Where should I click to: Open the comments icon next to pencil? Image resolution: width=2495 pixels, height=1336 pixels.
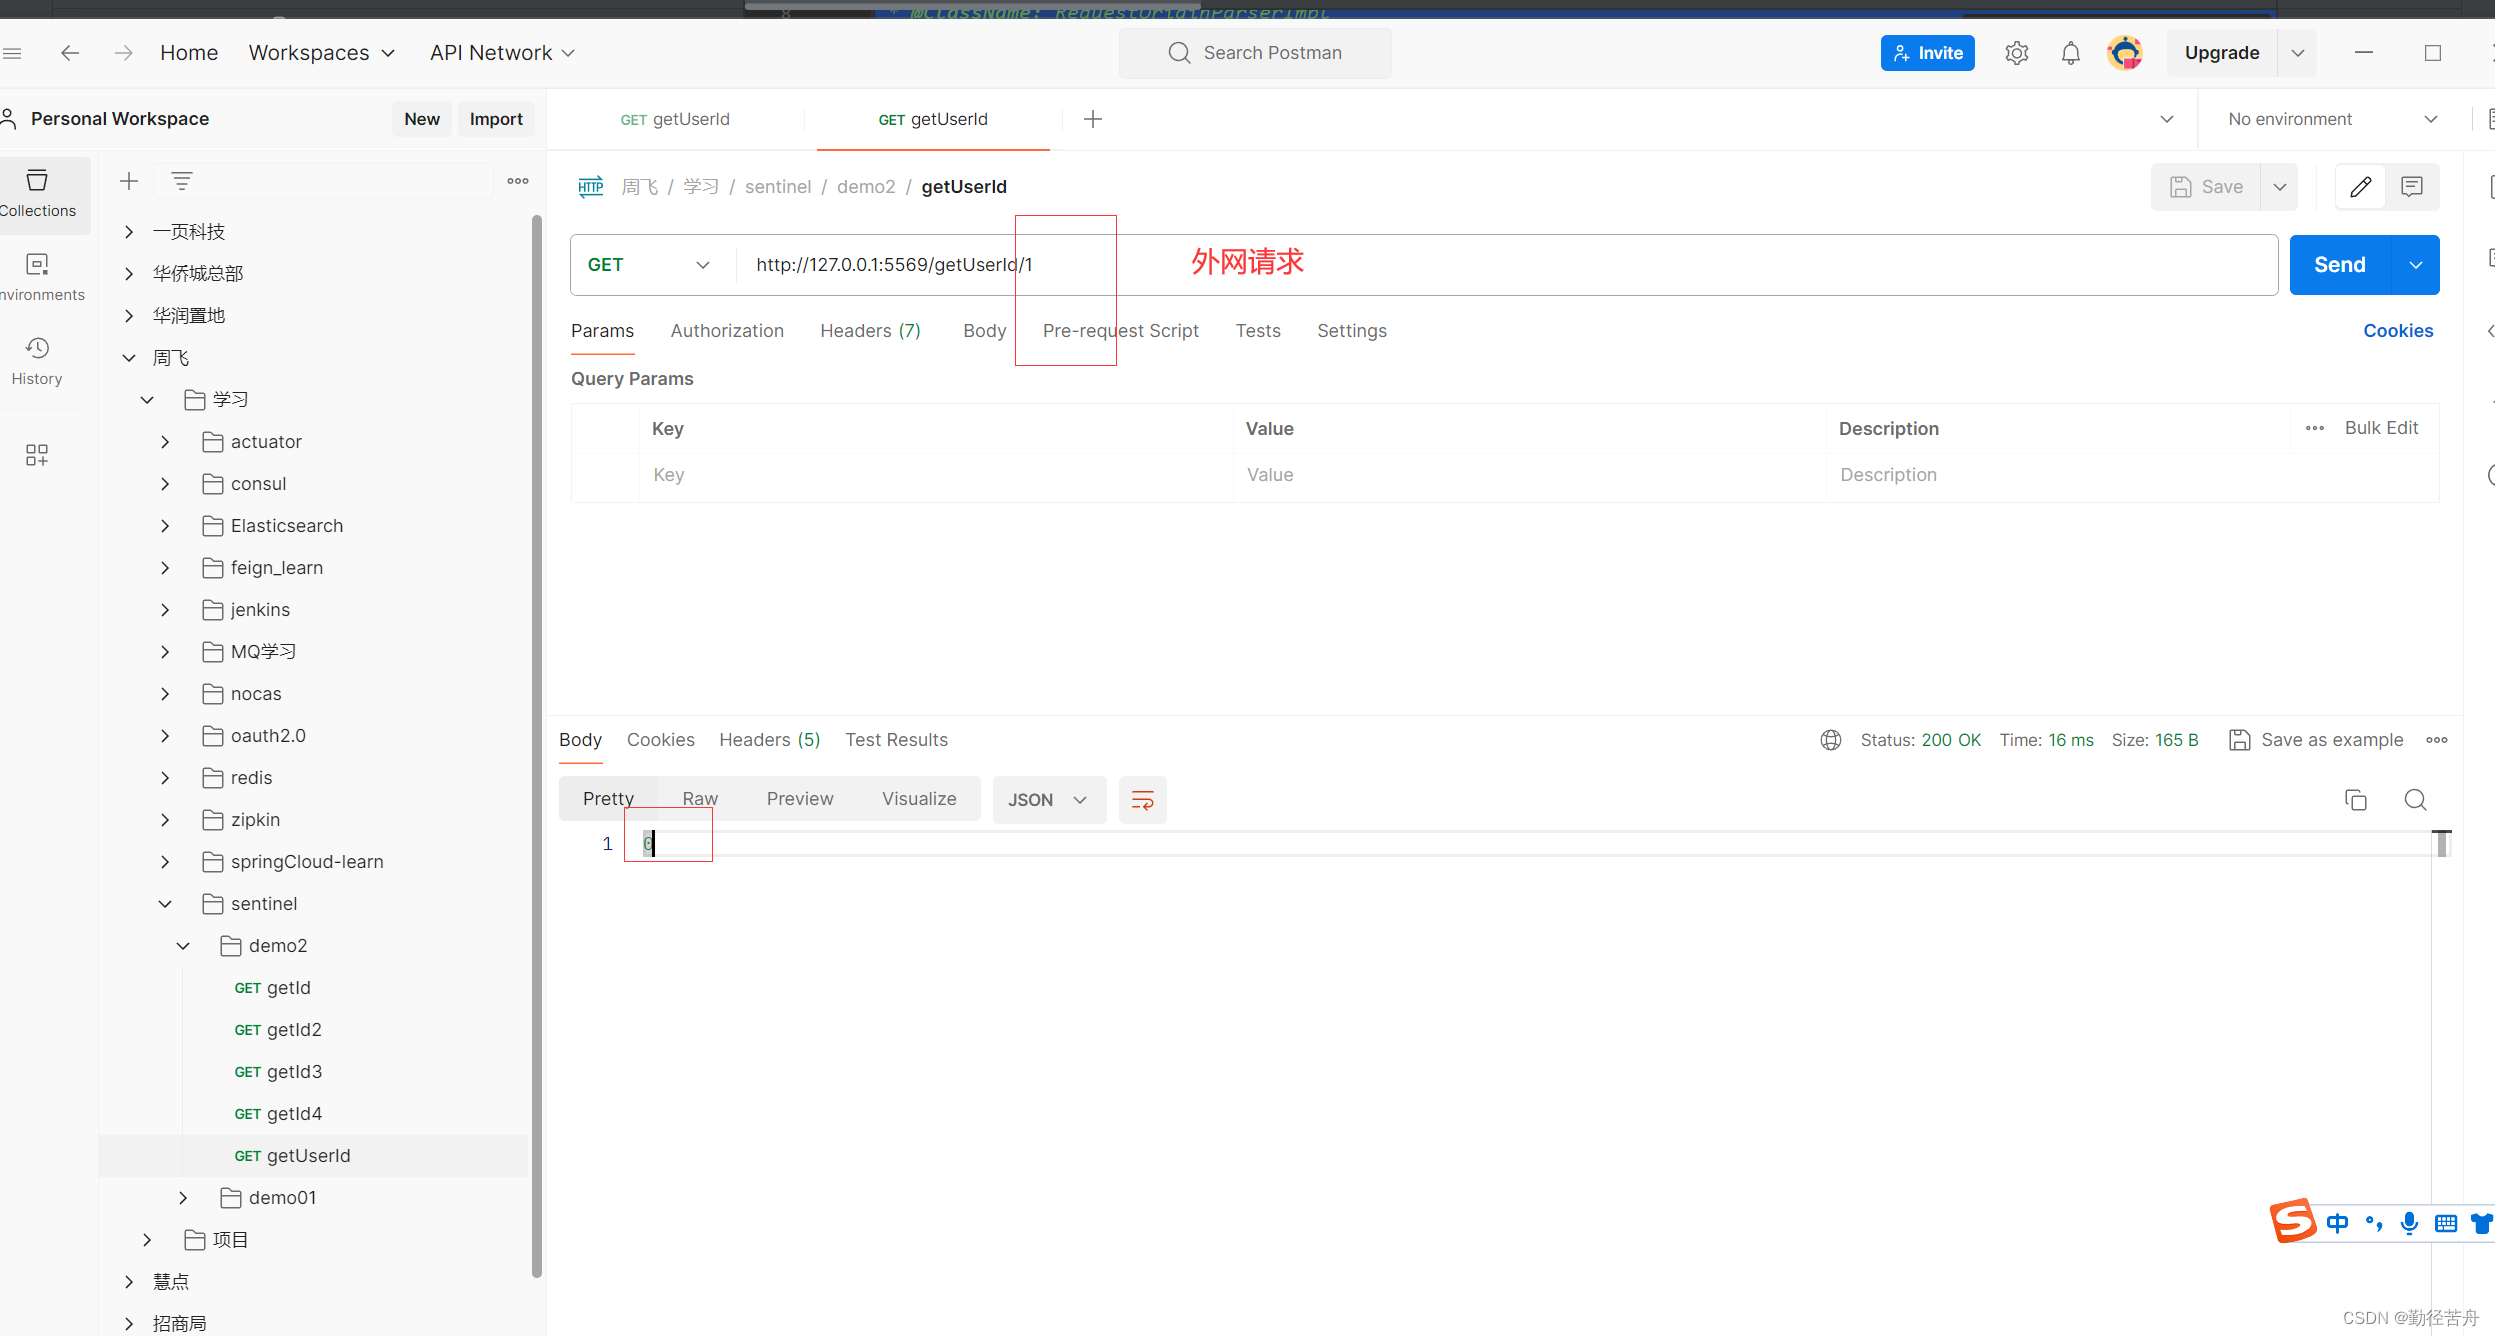(2412, 187)
